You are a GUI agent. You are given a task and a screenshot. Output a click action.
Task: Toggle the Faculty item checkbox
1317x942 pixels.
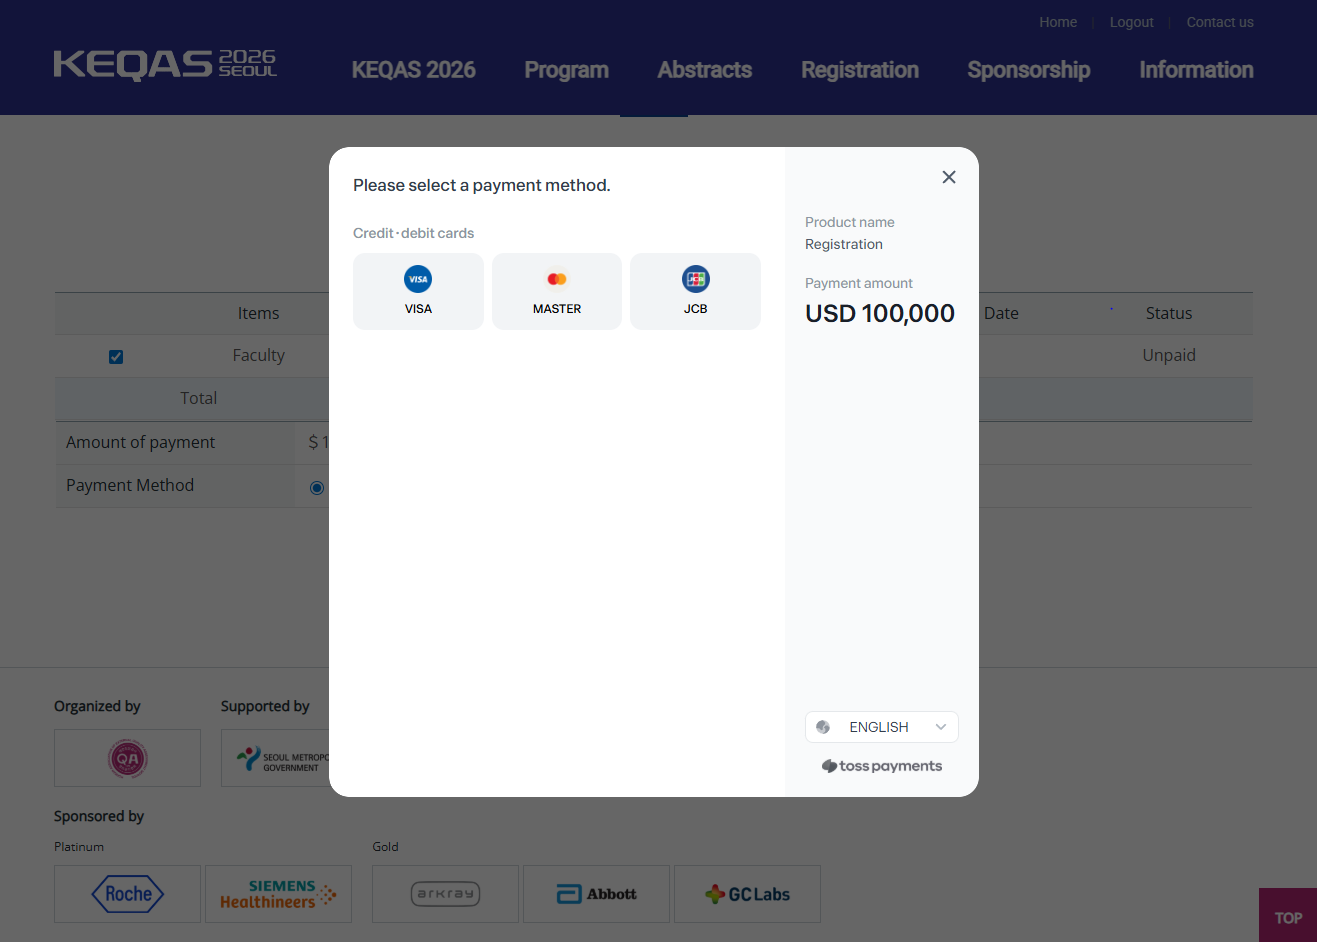coord(116,357)
